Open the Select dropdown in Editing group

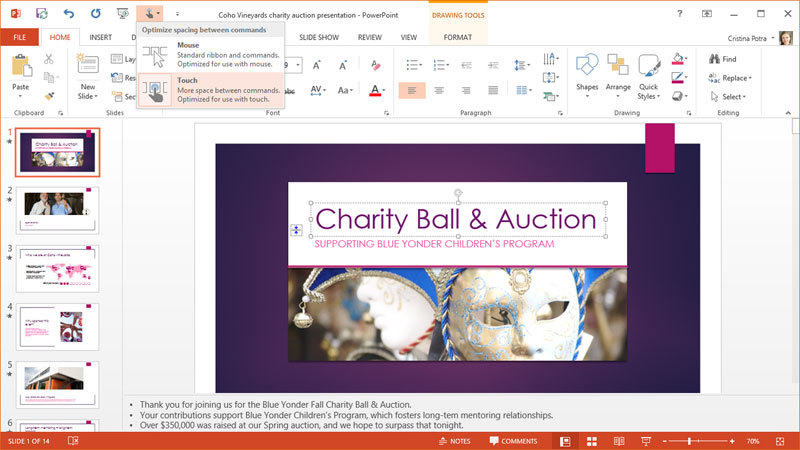730,97
